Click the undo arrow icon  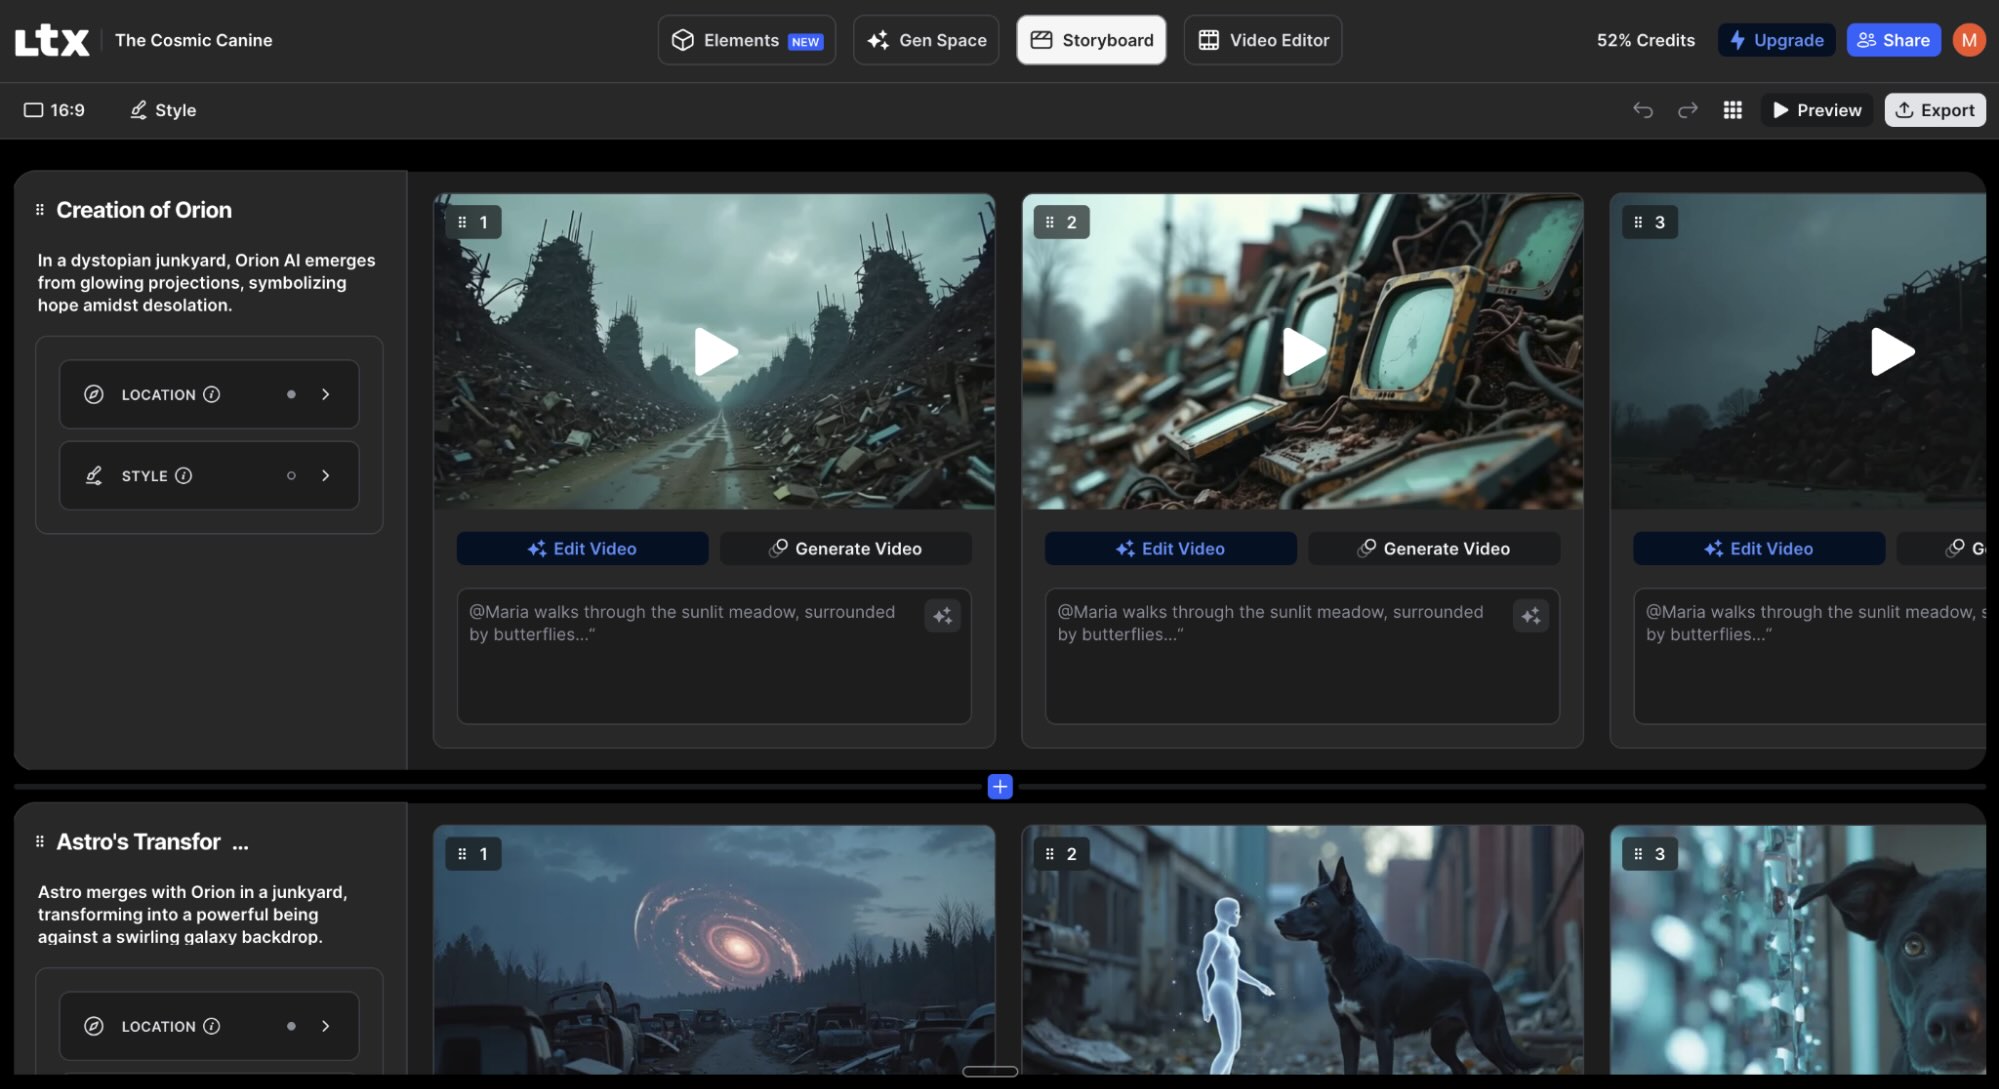pos(1643,110)
